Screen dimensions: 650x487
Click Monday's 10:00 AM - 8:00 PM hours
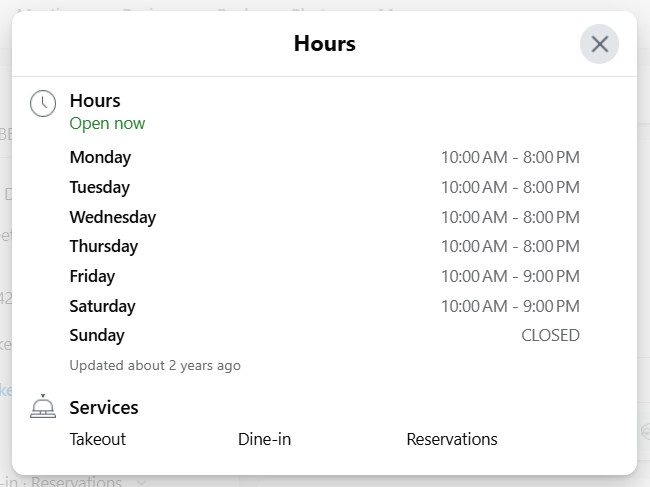click(510, 157)
